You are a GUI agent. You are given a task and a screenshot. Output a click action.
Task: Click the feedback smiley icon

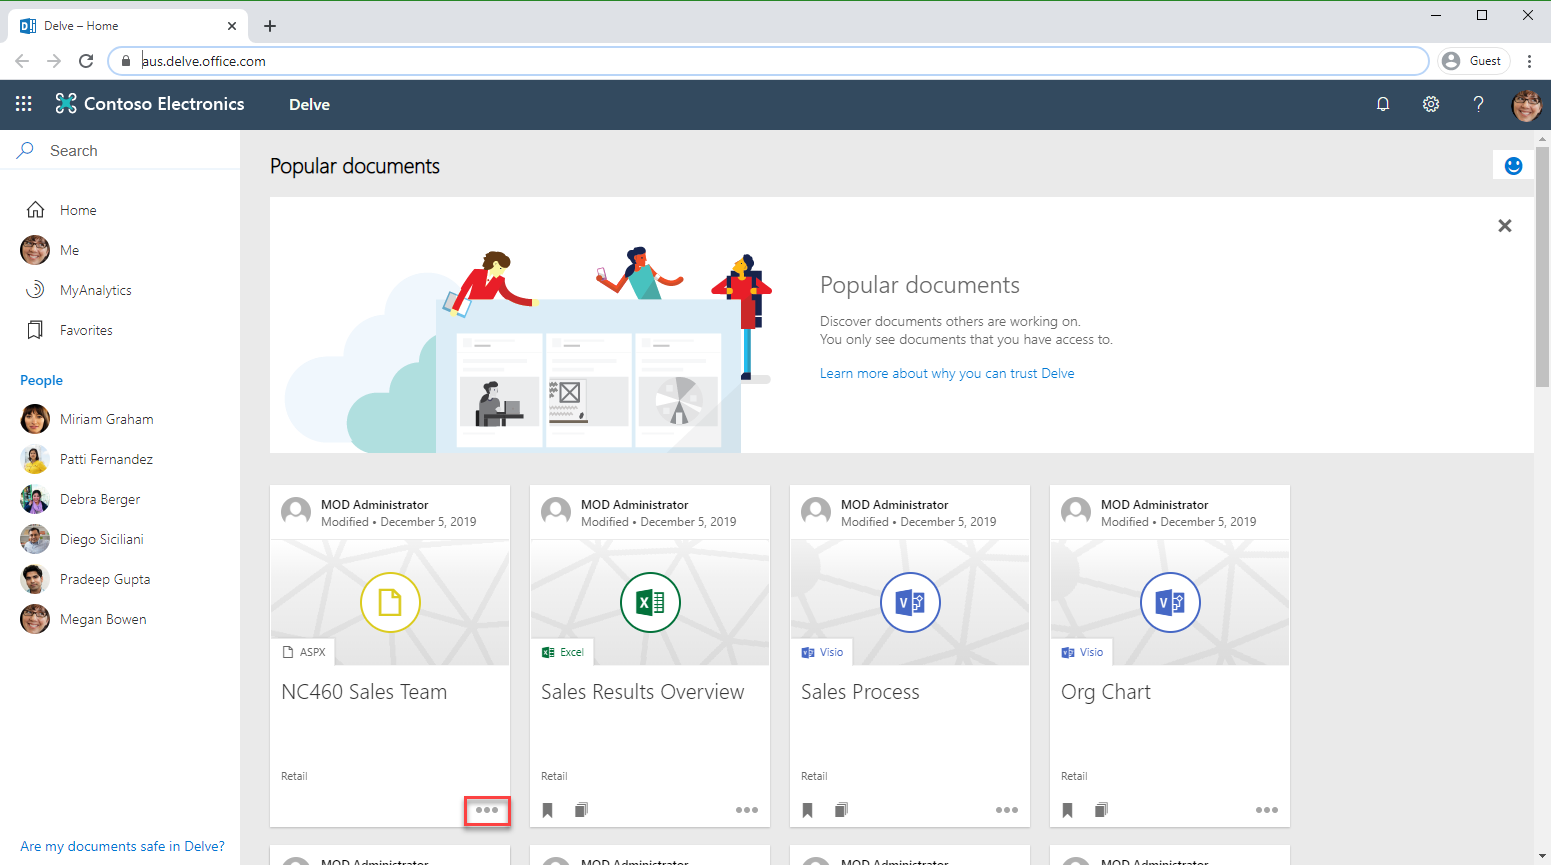pos(1513,166)
